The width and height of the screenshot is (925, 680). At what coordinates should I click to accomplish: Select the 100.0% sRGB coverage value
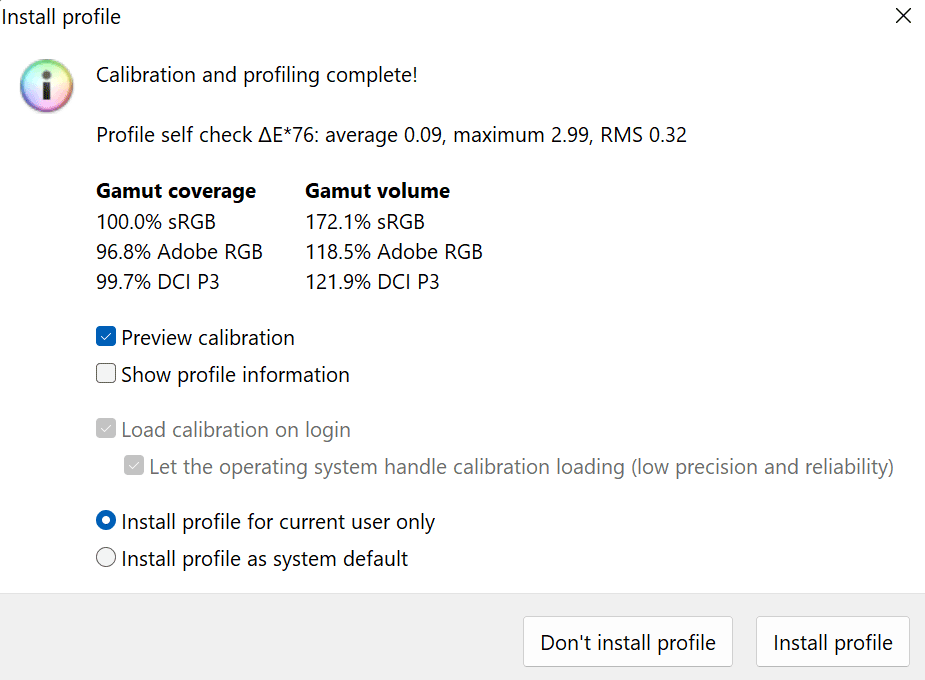pyautogui.click(x=156, y=222)
